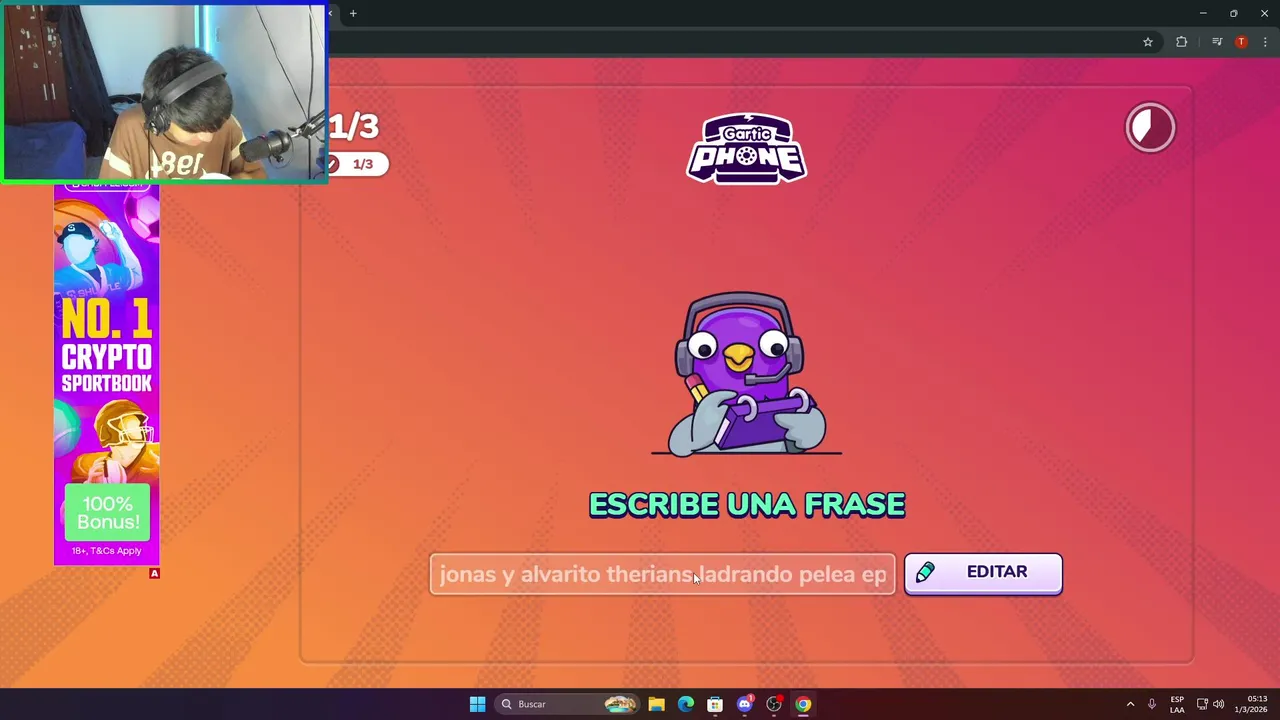Click the pencil icon on EDITAR
This screenshot has width=1280, height=720.
coord(925,572)
